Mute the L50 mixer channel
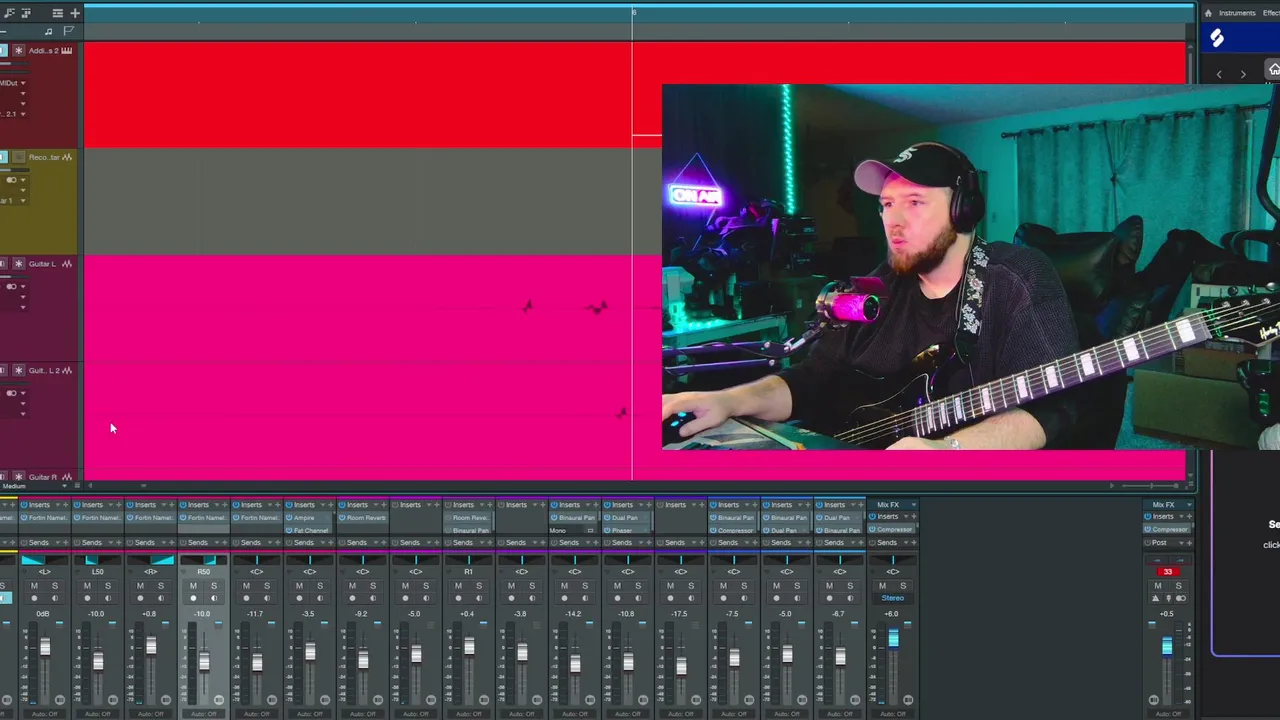The image size is (1280, 720). 87,585
